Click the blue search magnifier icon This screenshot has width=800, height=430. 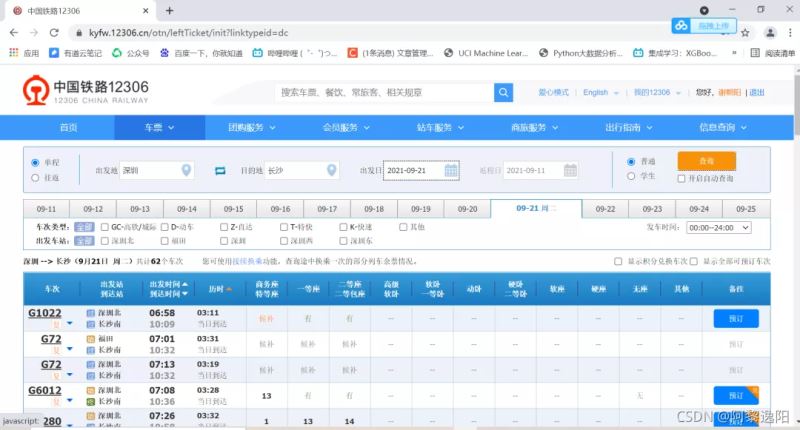click(x=503, y=92)
